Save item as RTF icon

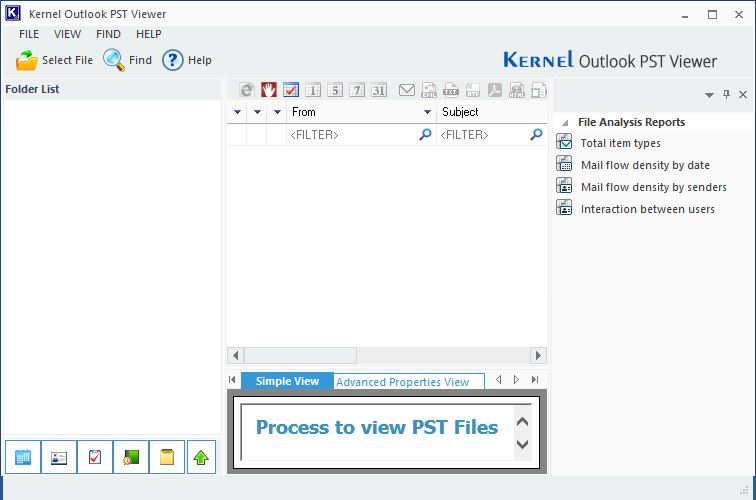[x=472, y=90]
